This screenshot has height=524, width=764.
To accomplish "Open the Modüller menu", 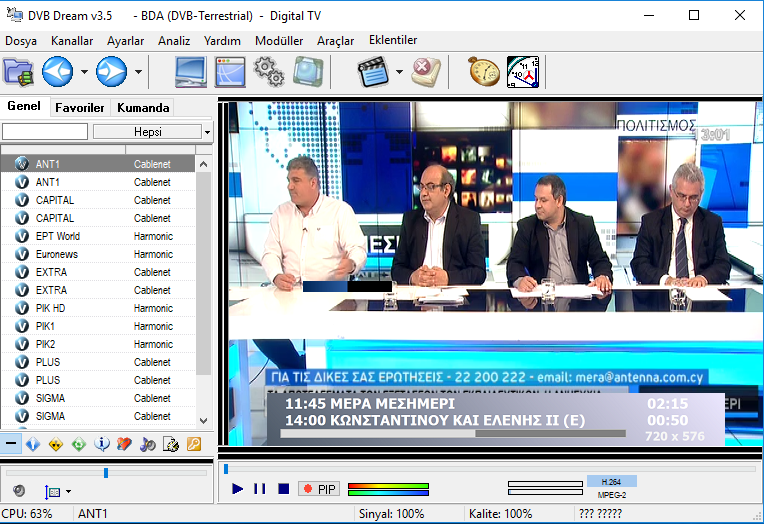I will pos(279,41).
